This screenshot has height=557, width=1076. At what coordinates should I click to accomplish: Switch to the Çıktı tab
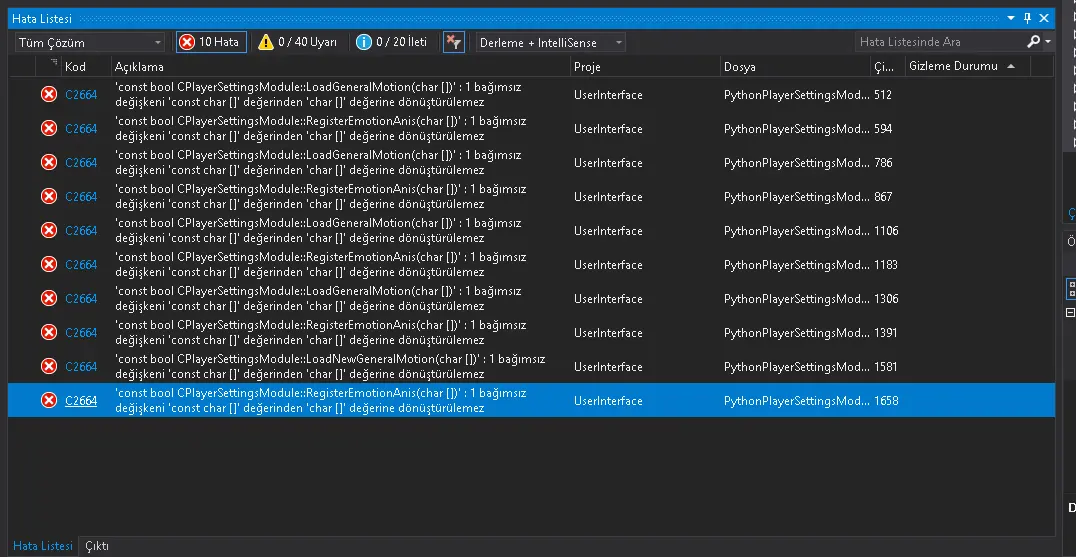(x=97, y=546)
